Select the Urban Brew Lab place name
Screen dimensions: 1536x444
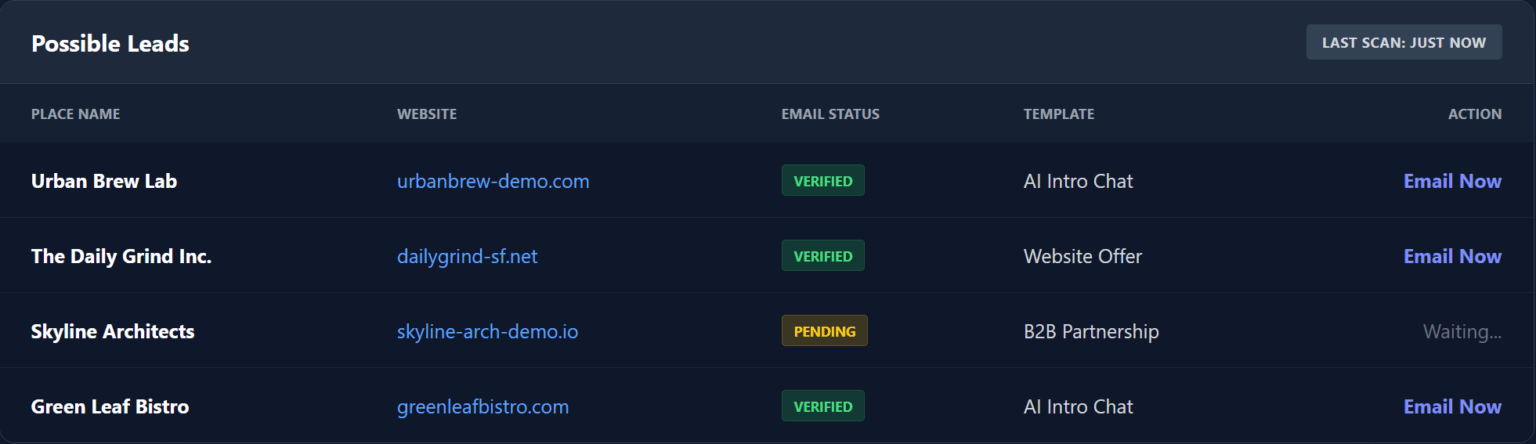(104, 181)
